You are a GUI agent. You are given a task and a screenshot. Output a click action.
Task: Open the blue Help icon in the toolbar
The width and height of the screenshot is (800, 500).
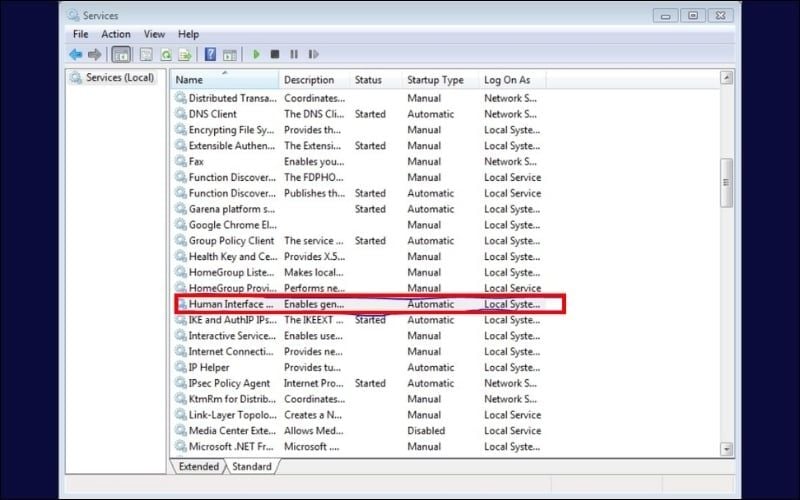210,54
